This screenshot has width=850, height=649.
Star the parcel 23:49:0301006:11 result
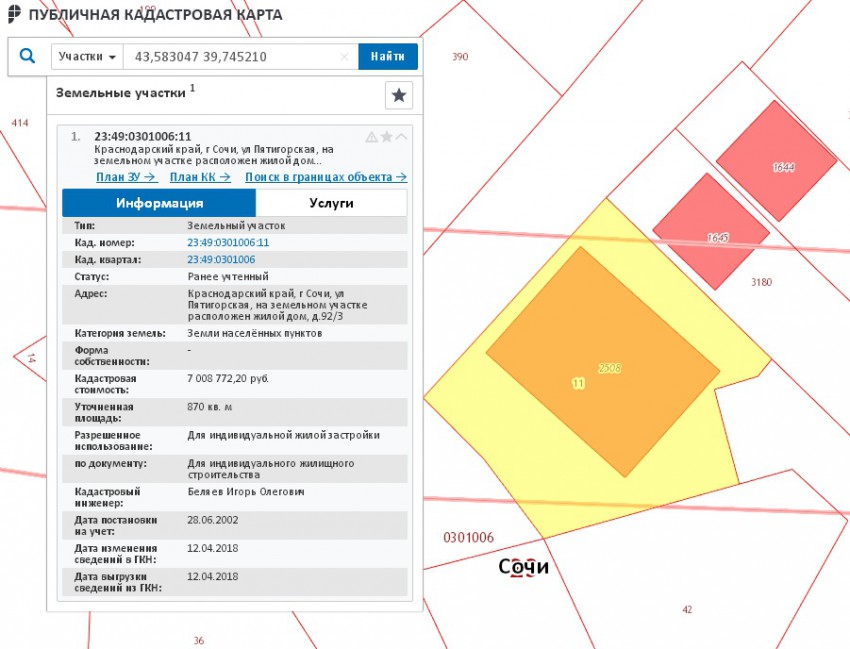[386, 137]
